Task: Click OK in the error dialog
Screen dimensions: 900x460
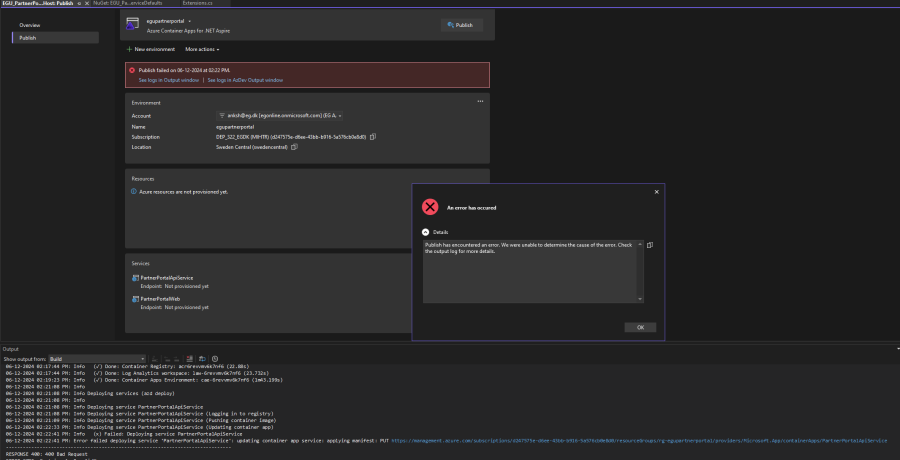Action: pyautogui.click(x=640, y=327)
